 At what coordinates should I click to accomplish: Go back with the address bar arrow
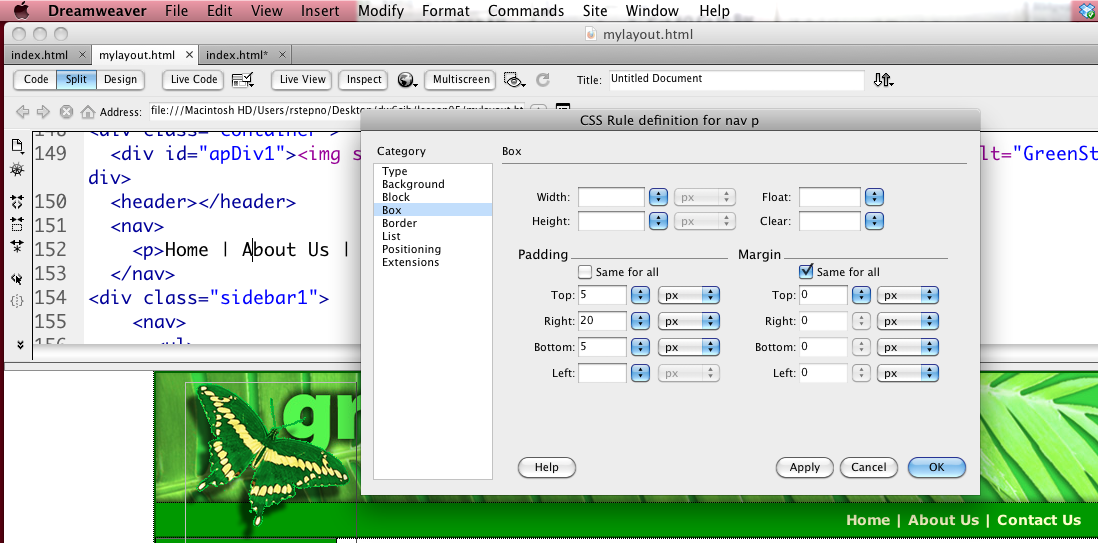point(22,111)
